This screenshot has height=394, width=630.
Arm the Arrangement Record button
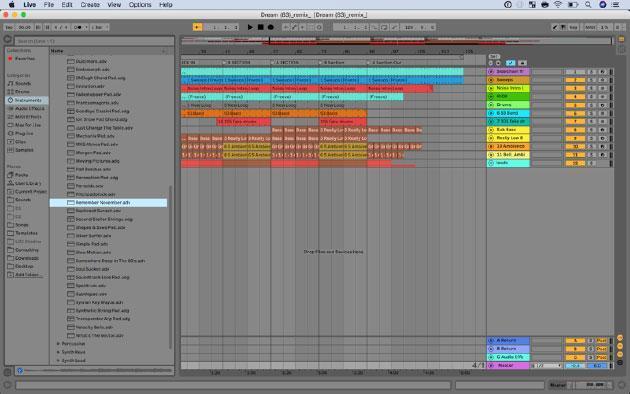click(271, 27)
